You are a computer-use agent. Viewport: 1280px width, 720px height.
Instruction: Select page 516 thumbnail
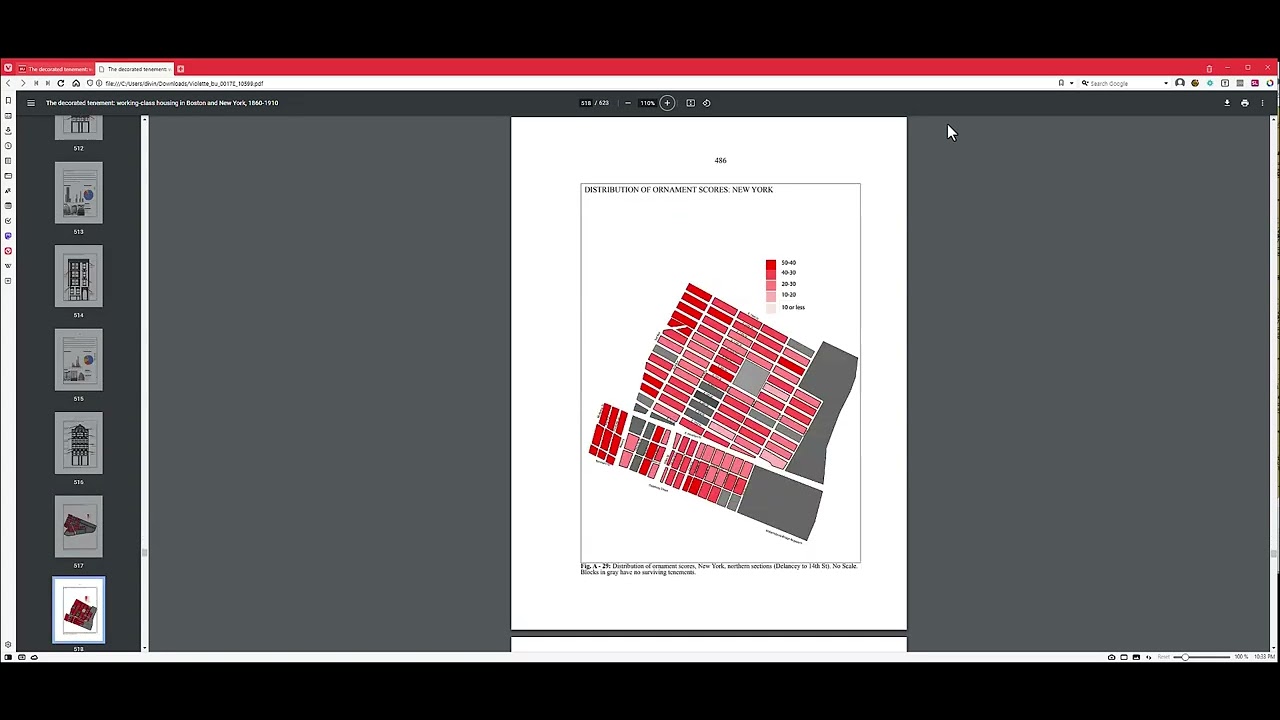(79, 443)
